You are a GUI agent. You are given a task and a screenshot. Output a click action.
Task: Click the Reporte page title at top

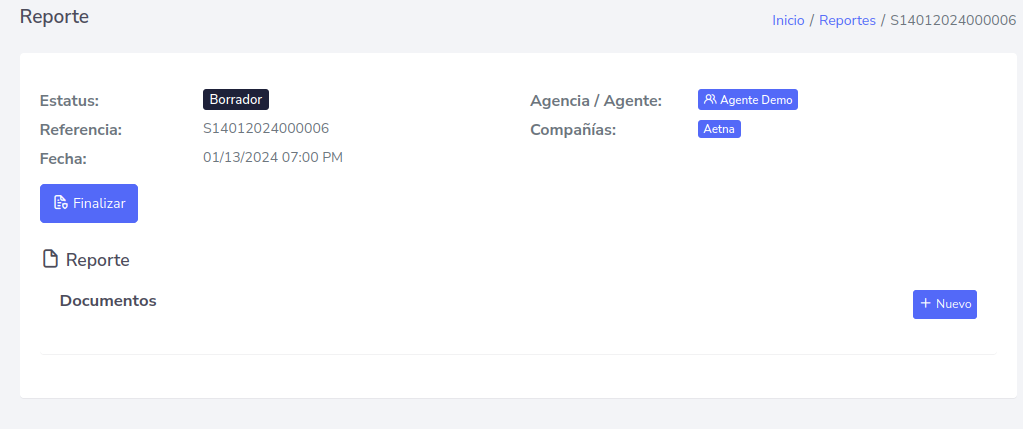(x=54, y=16)
